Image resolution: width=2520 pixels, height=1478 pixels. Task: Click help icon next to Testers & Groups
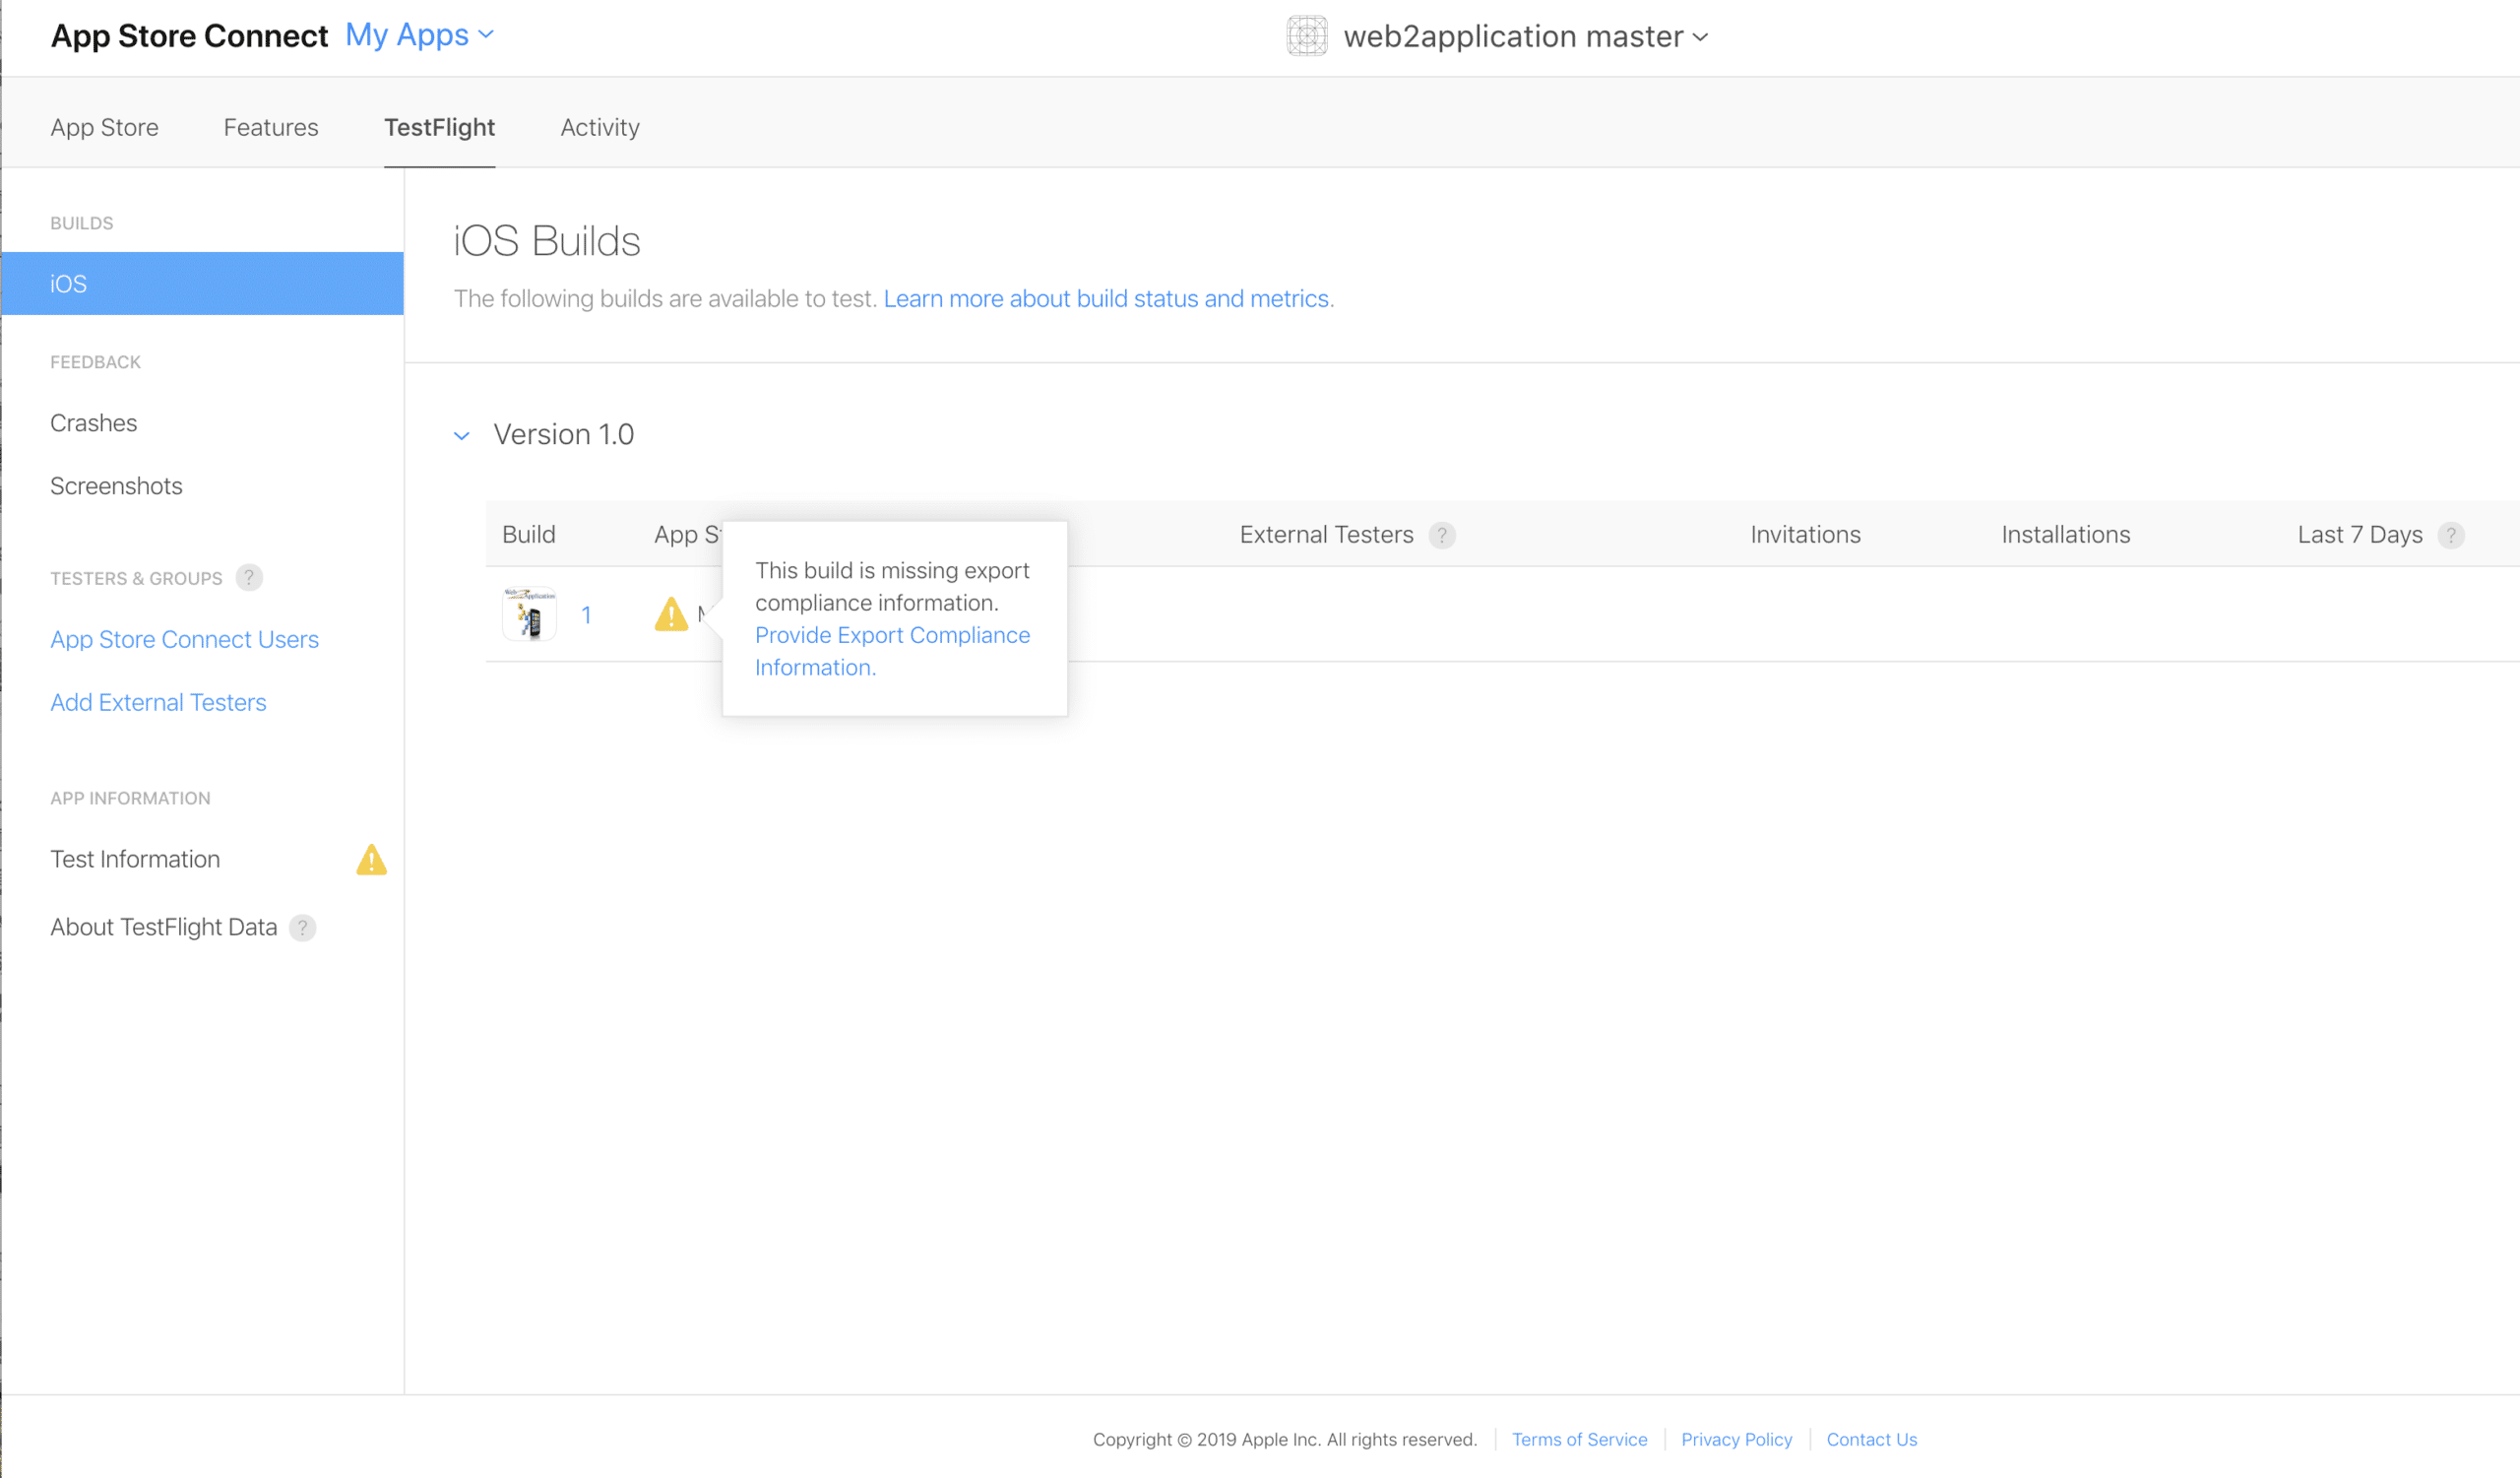pos(249,577)
